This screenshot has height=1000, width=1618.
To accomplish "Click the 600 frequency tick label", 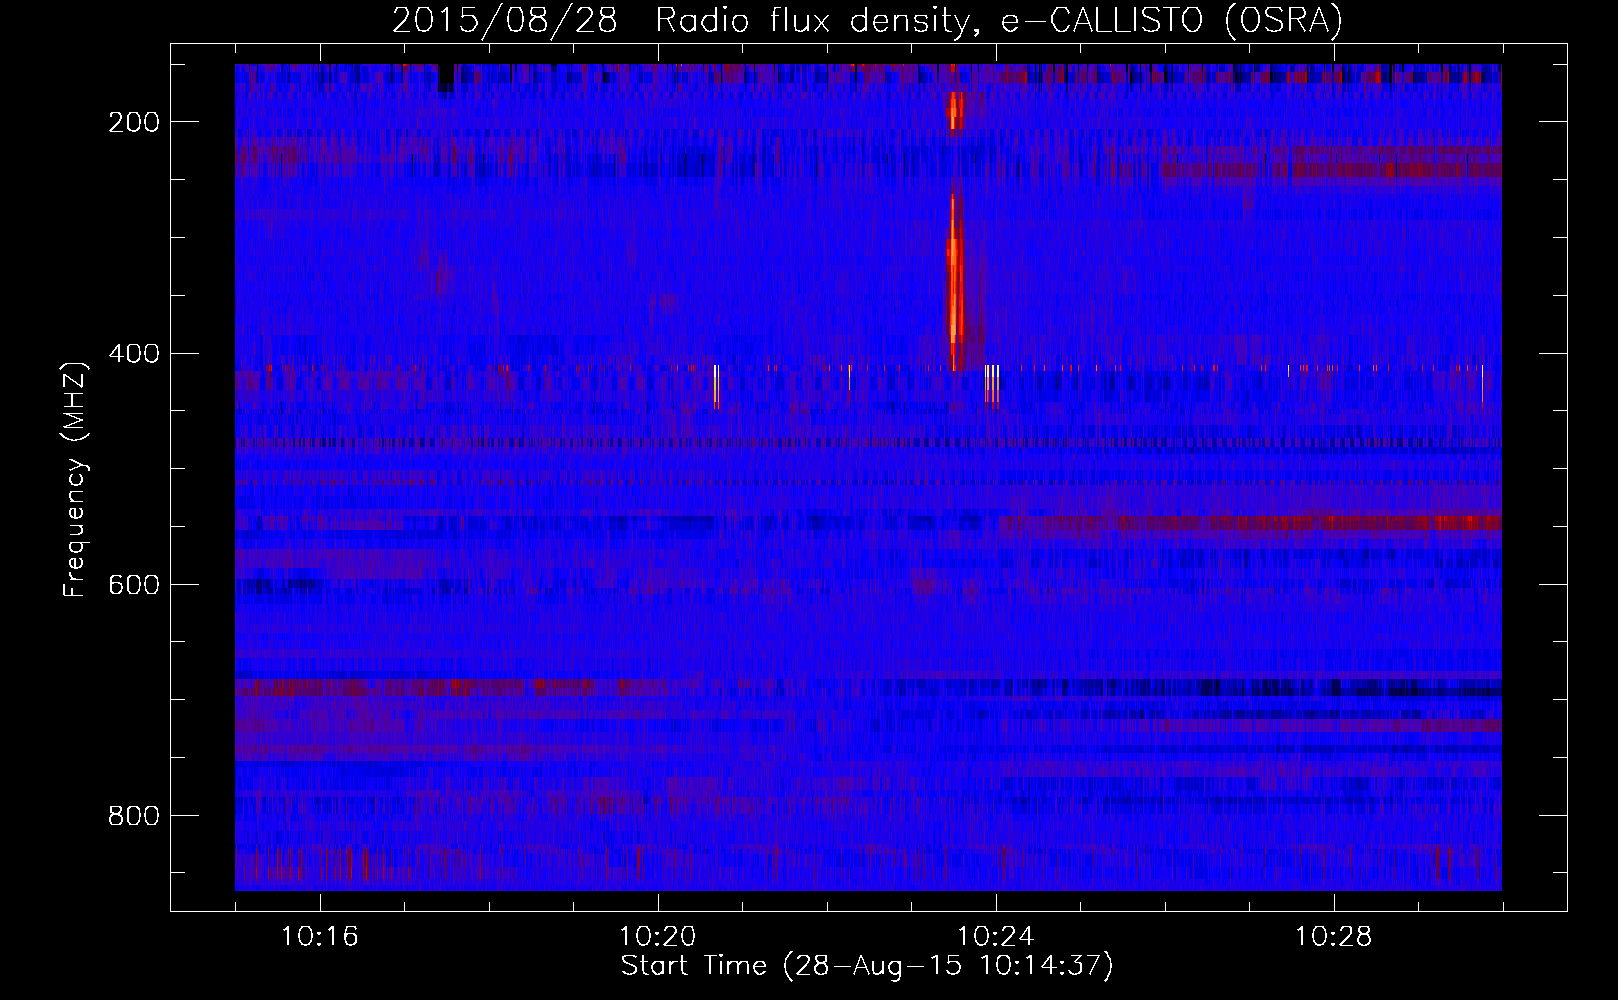I will (x=134, y=585).
